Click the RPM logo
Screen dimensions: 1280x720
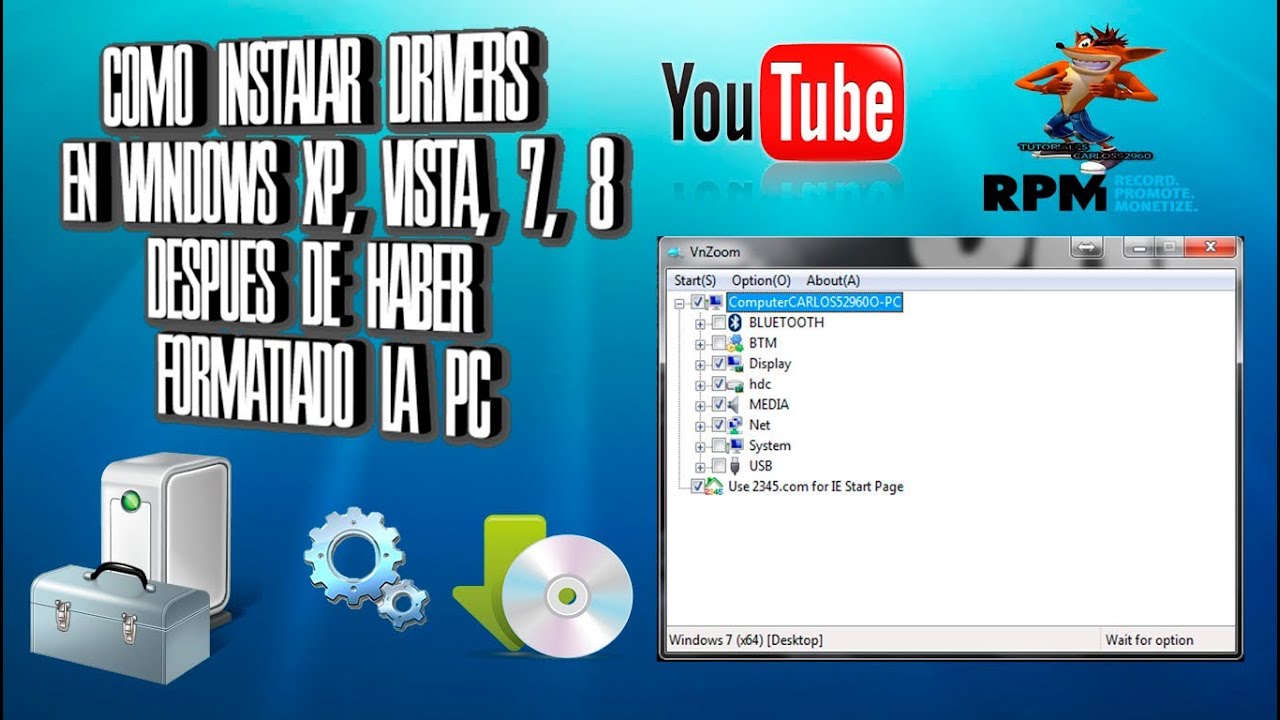1090,192
